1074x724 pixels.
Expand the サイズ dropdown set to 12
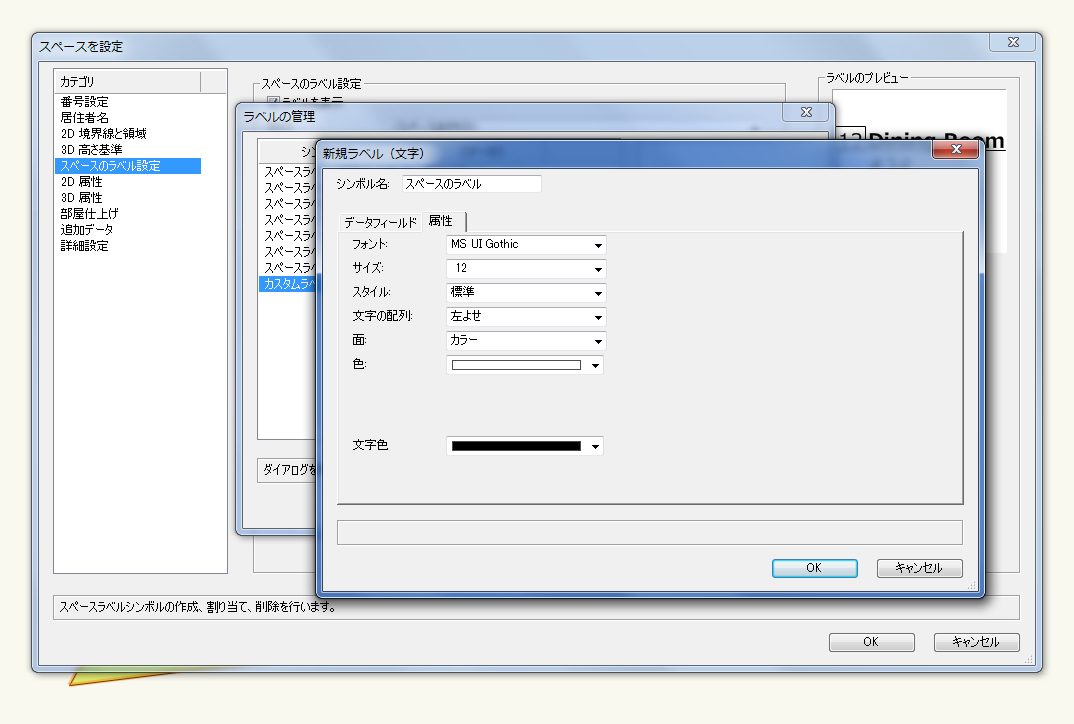click(x=526, y=269)
